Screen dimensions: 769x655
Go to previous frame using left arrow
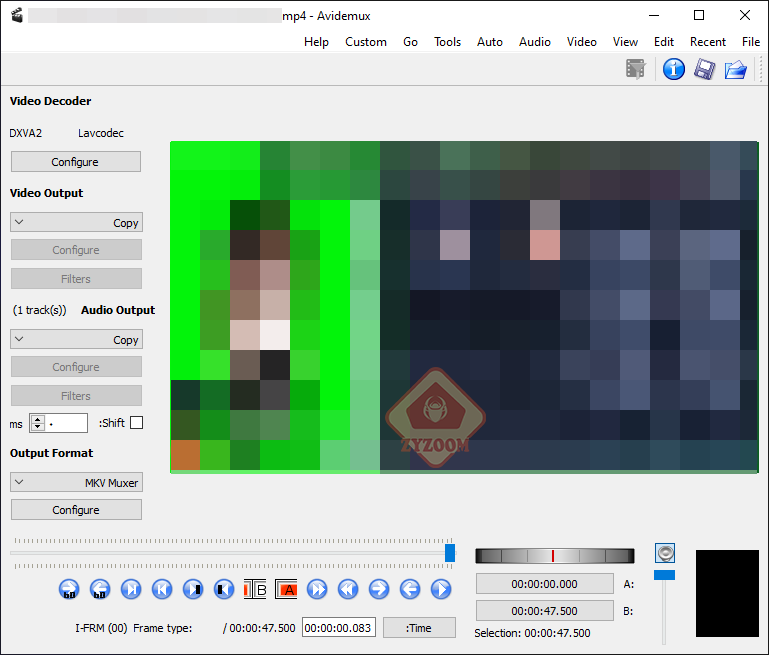click(410, 589)
